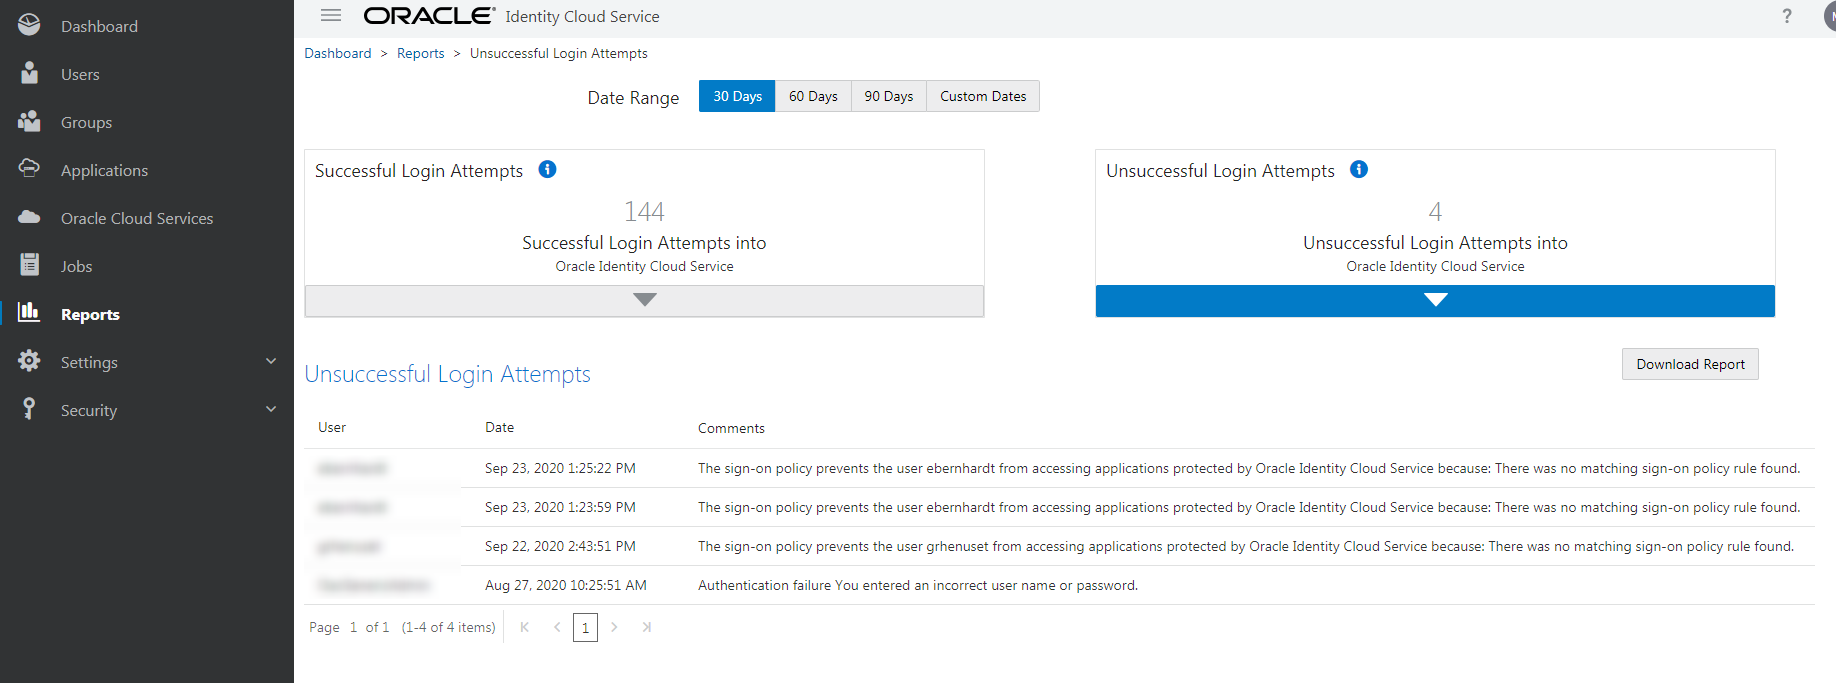The width and height of the screenshot is (1836, 683).
Task: Select the 90 Days date range
Action: [889, 96]
